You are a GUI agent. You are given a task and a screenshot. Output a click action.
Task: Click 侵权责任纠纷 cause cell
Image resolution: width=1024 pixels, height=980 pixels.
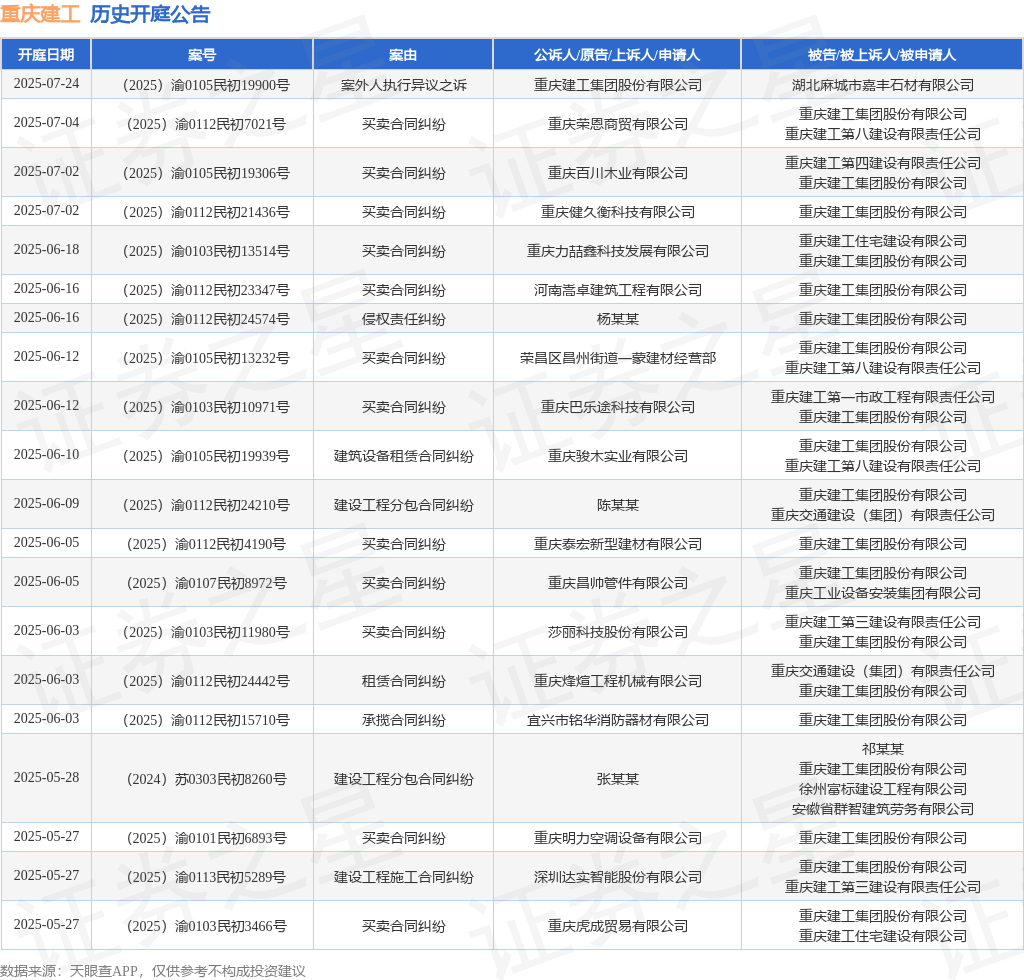coord(404,319)
